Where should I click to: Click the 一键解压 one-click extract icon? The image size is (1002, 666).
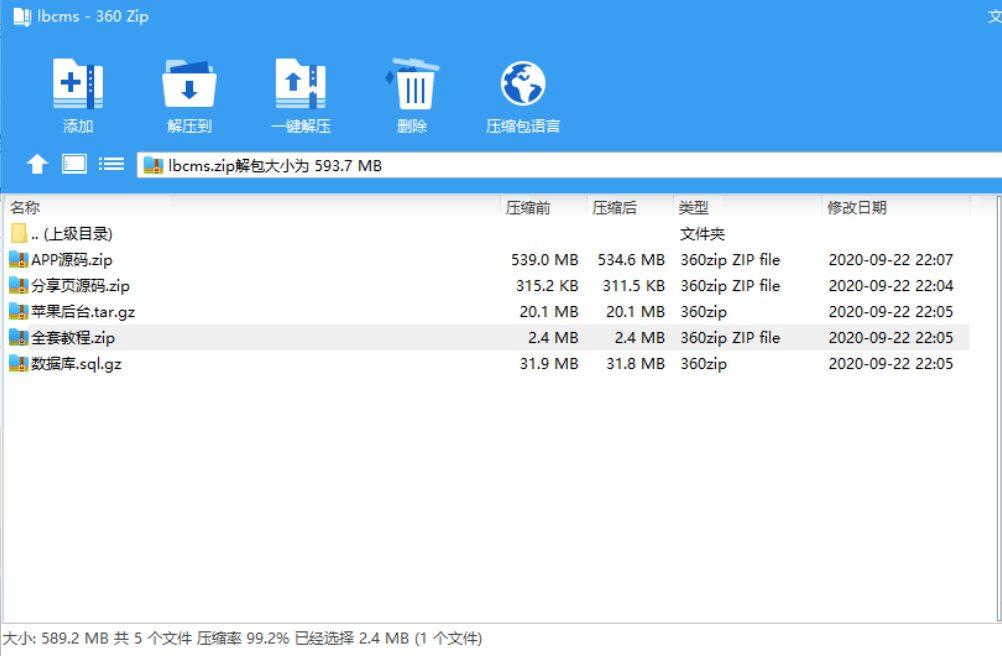tap(300, 84)
